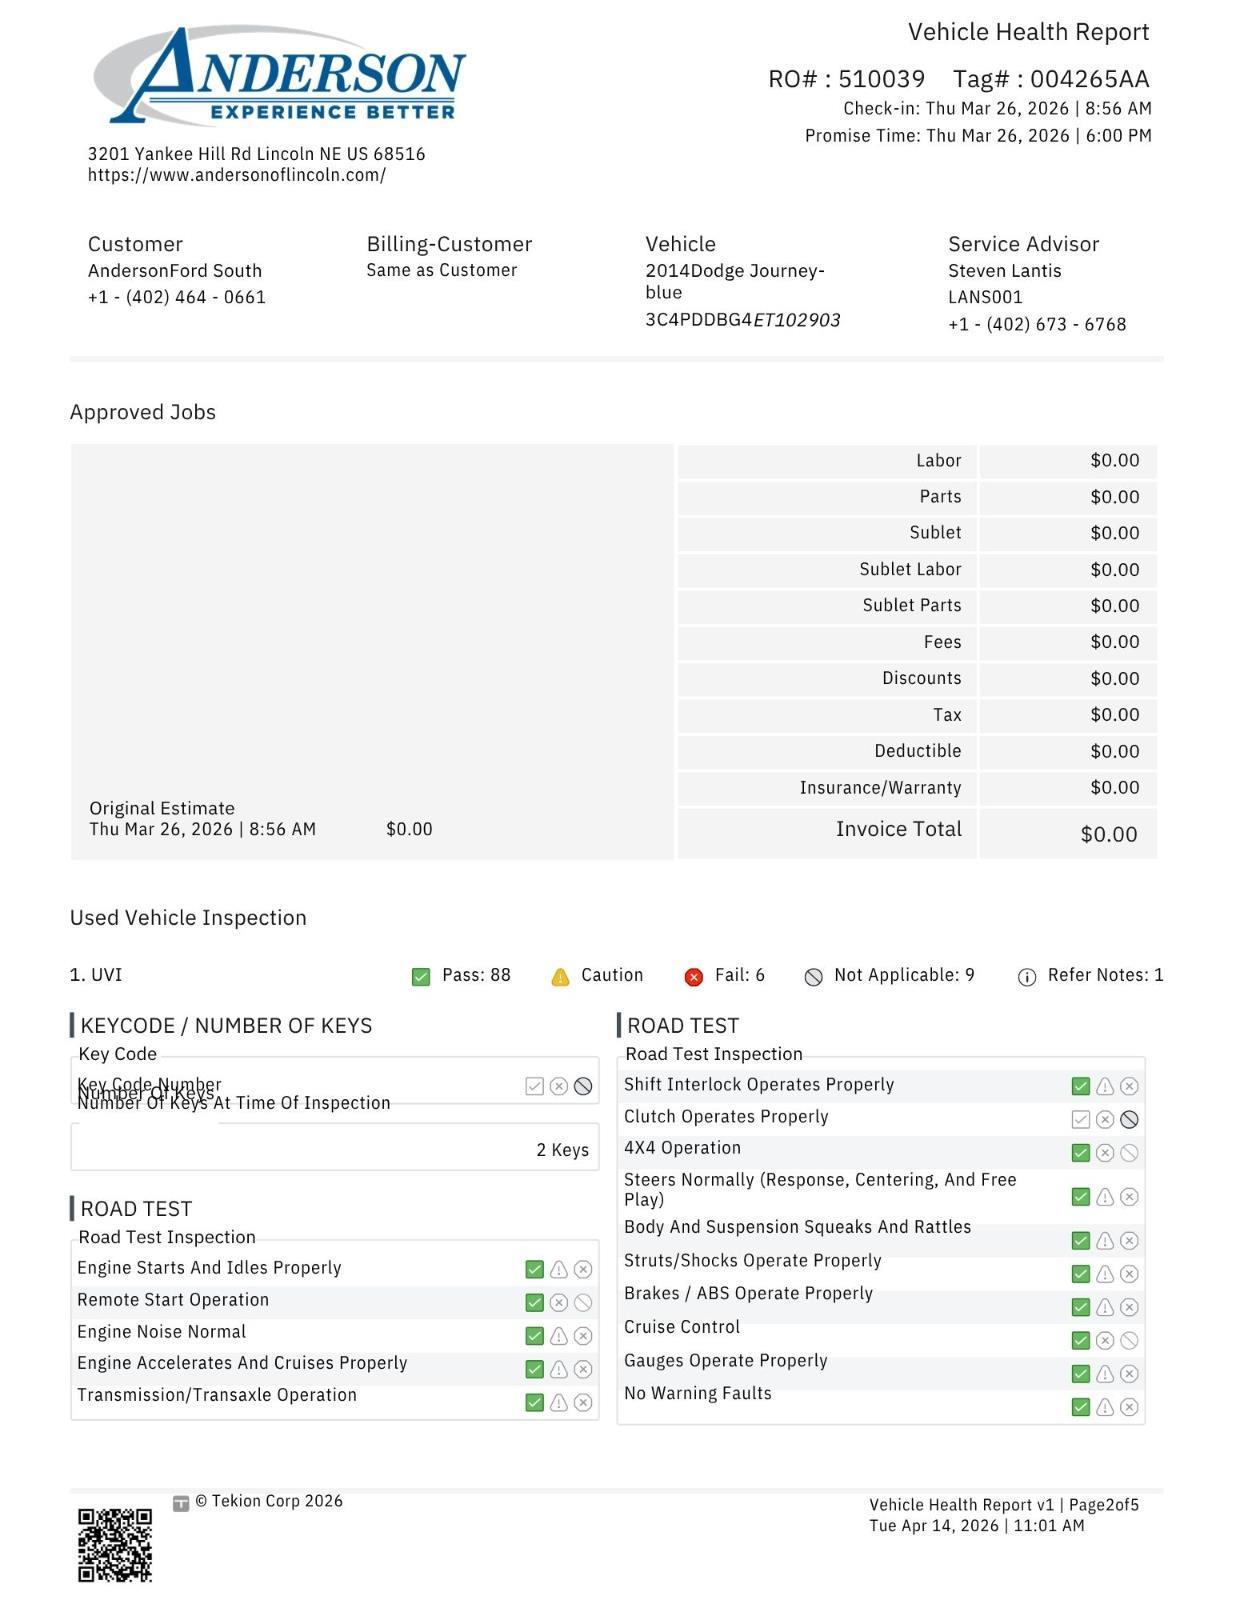This screenshot has height=1600, width=1236.
Task: Toggle the pass checkbox on Key Code Number row
Action: 534,1086
